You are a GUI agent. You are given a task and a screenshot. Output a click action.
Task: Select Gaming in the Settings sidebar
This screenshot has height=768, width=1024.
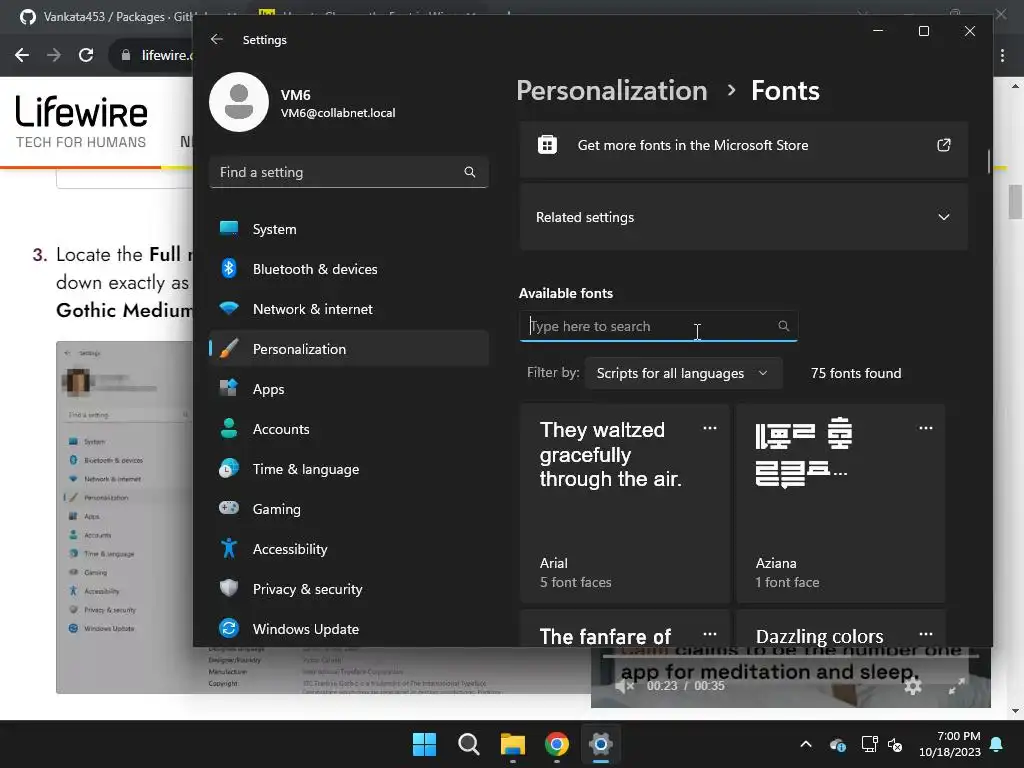tap(349, 509)
